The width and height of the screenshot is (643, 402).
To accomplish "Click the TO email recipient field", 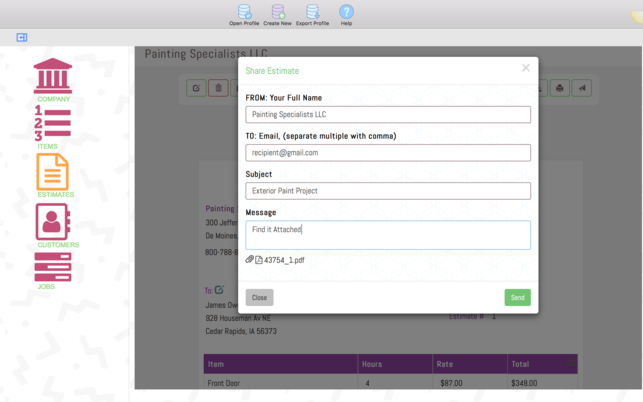I will (388, 153).
